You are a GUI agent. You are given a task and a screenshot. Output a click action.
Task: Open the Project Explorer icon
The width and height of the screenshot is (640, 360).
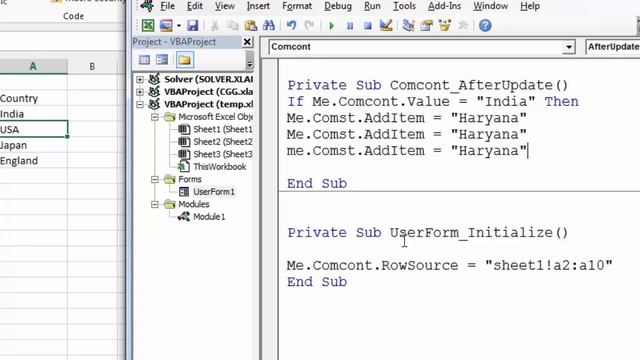tap(408, 26)
